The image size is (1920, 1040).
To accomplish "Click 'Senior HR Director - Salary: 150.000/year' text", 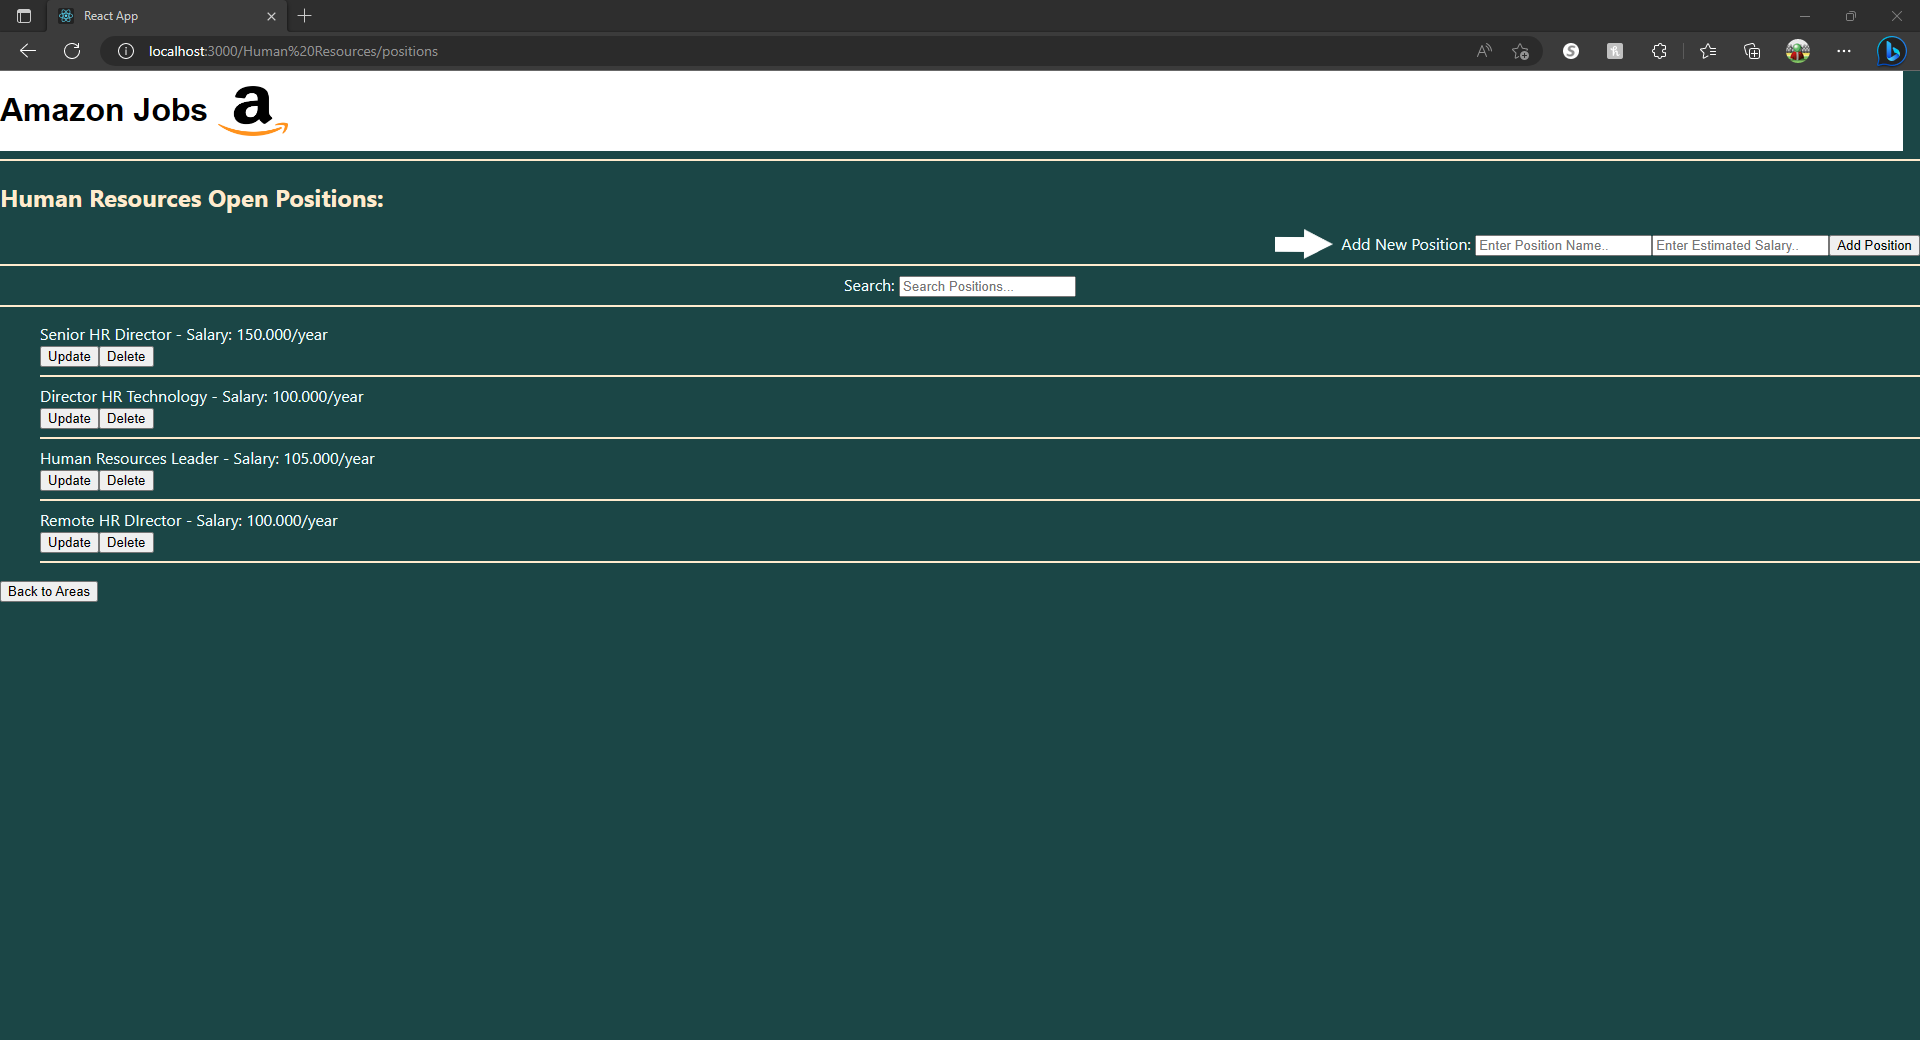I will 184,335.
